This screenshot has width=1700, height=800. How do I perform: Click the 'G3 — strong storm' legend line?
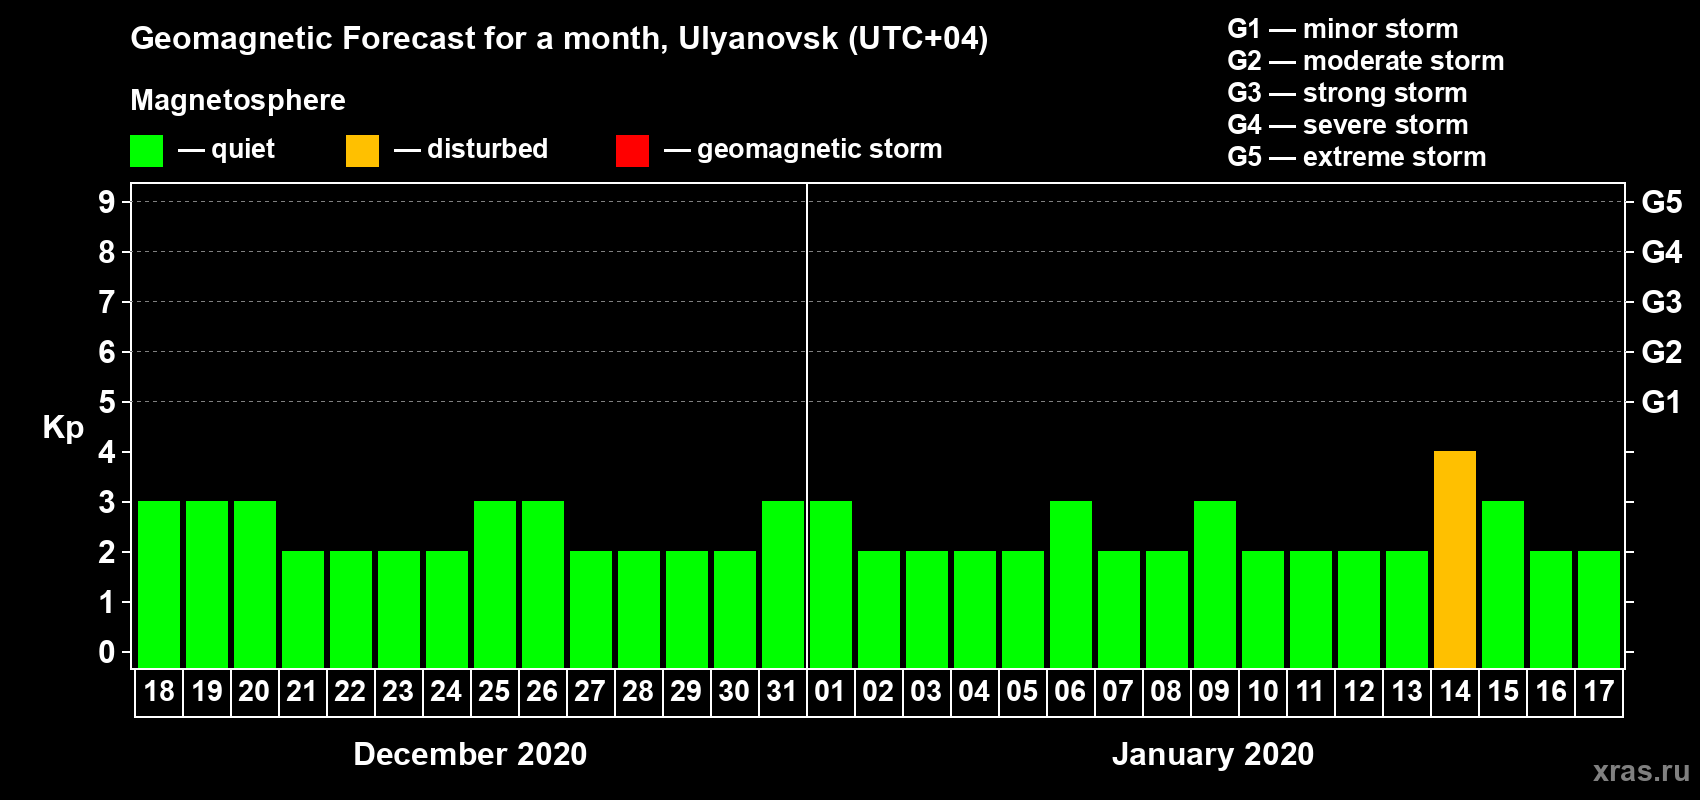pyautogui.click(x=1347, y=93)
